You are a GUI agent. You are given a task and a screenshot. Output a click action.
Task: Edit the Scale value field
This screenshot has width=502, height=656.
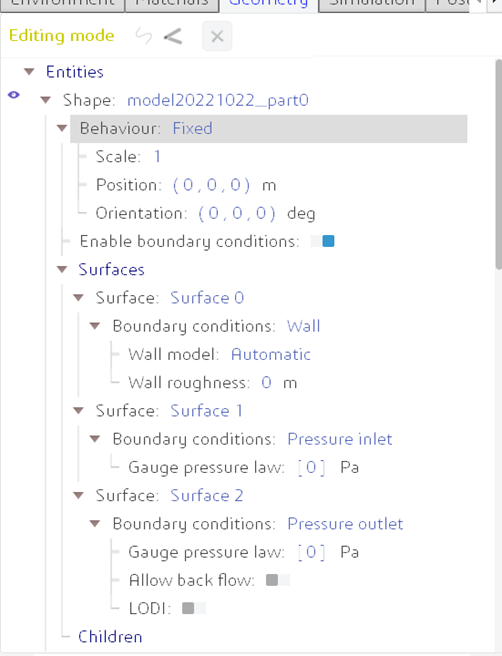(x=157, y=157)
